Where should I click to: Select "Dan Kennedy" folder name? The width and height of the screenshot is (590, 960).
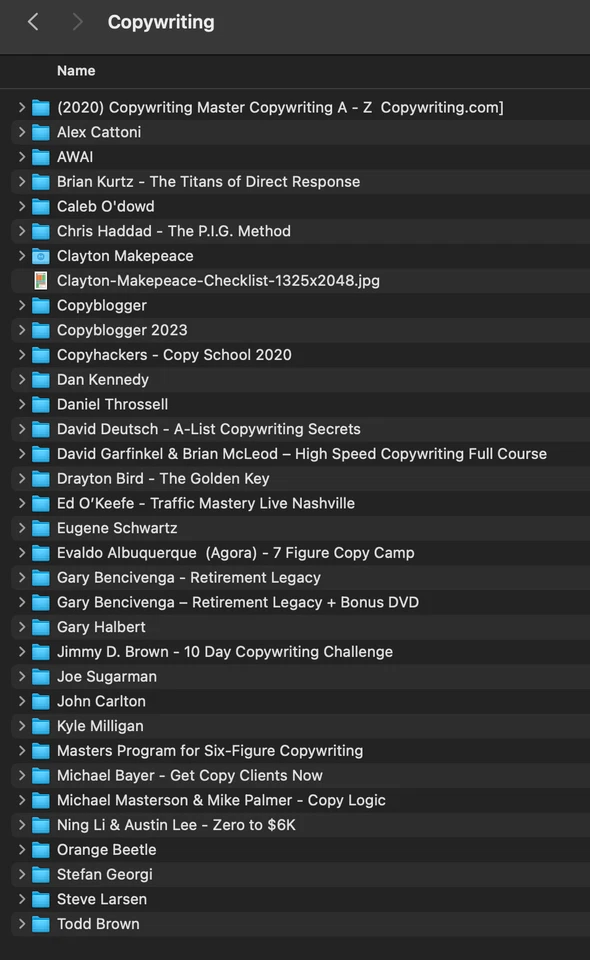[102, 380]
